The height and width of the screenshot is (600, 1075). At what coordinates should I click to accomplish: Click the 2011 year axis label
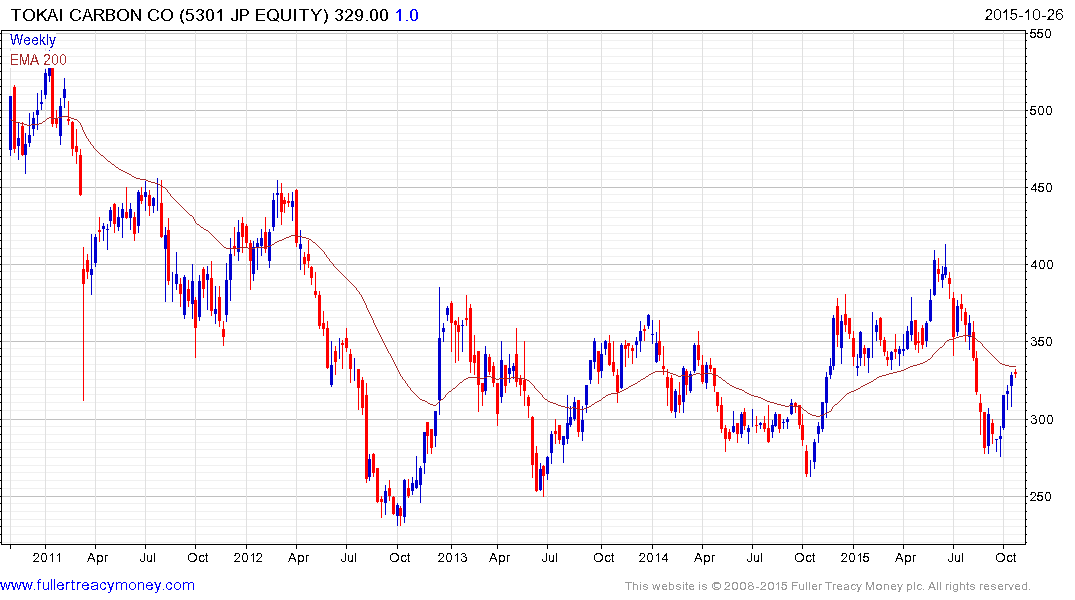pos(47,557)
